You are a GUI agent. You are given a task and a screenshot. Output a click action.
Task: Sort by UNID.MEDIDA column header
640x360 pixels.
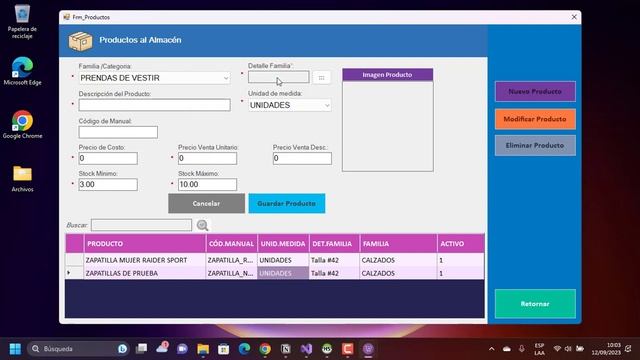coord(283,244)
